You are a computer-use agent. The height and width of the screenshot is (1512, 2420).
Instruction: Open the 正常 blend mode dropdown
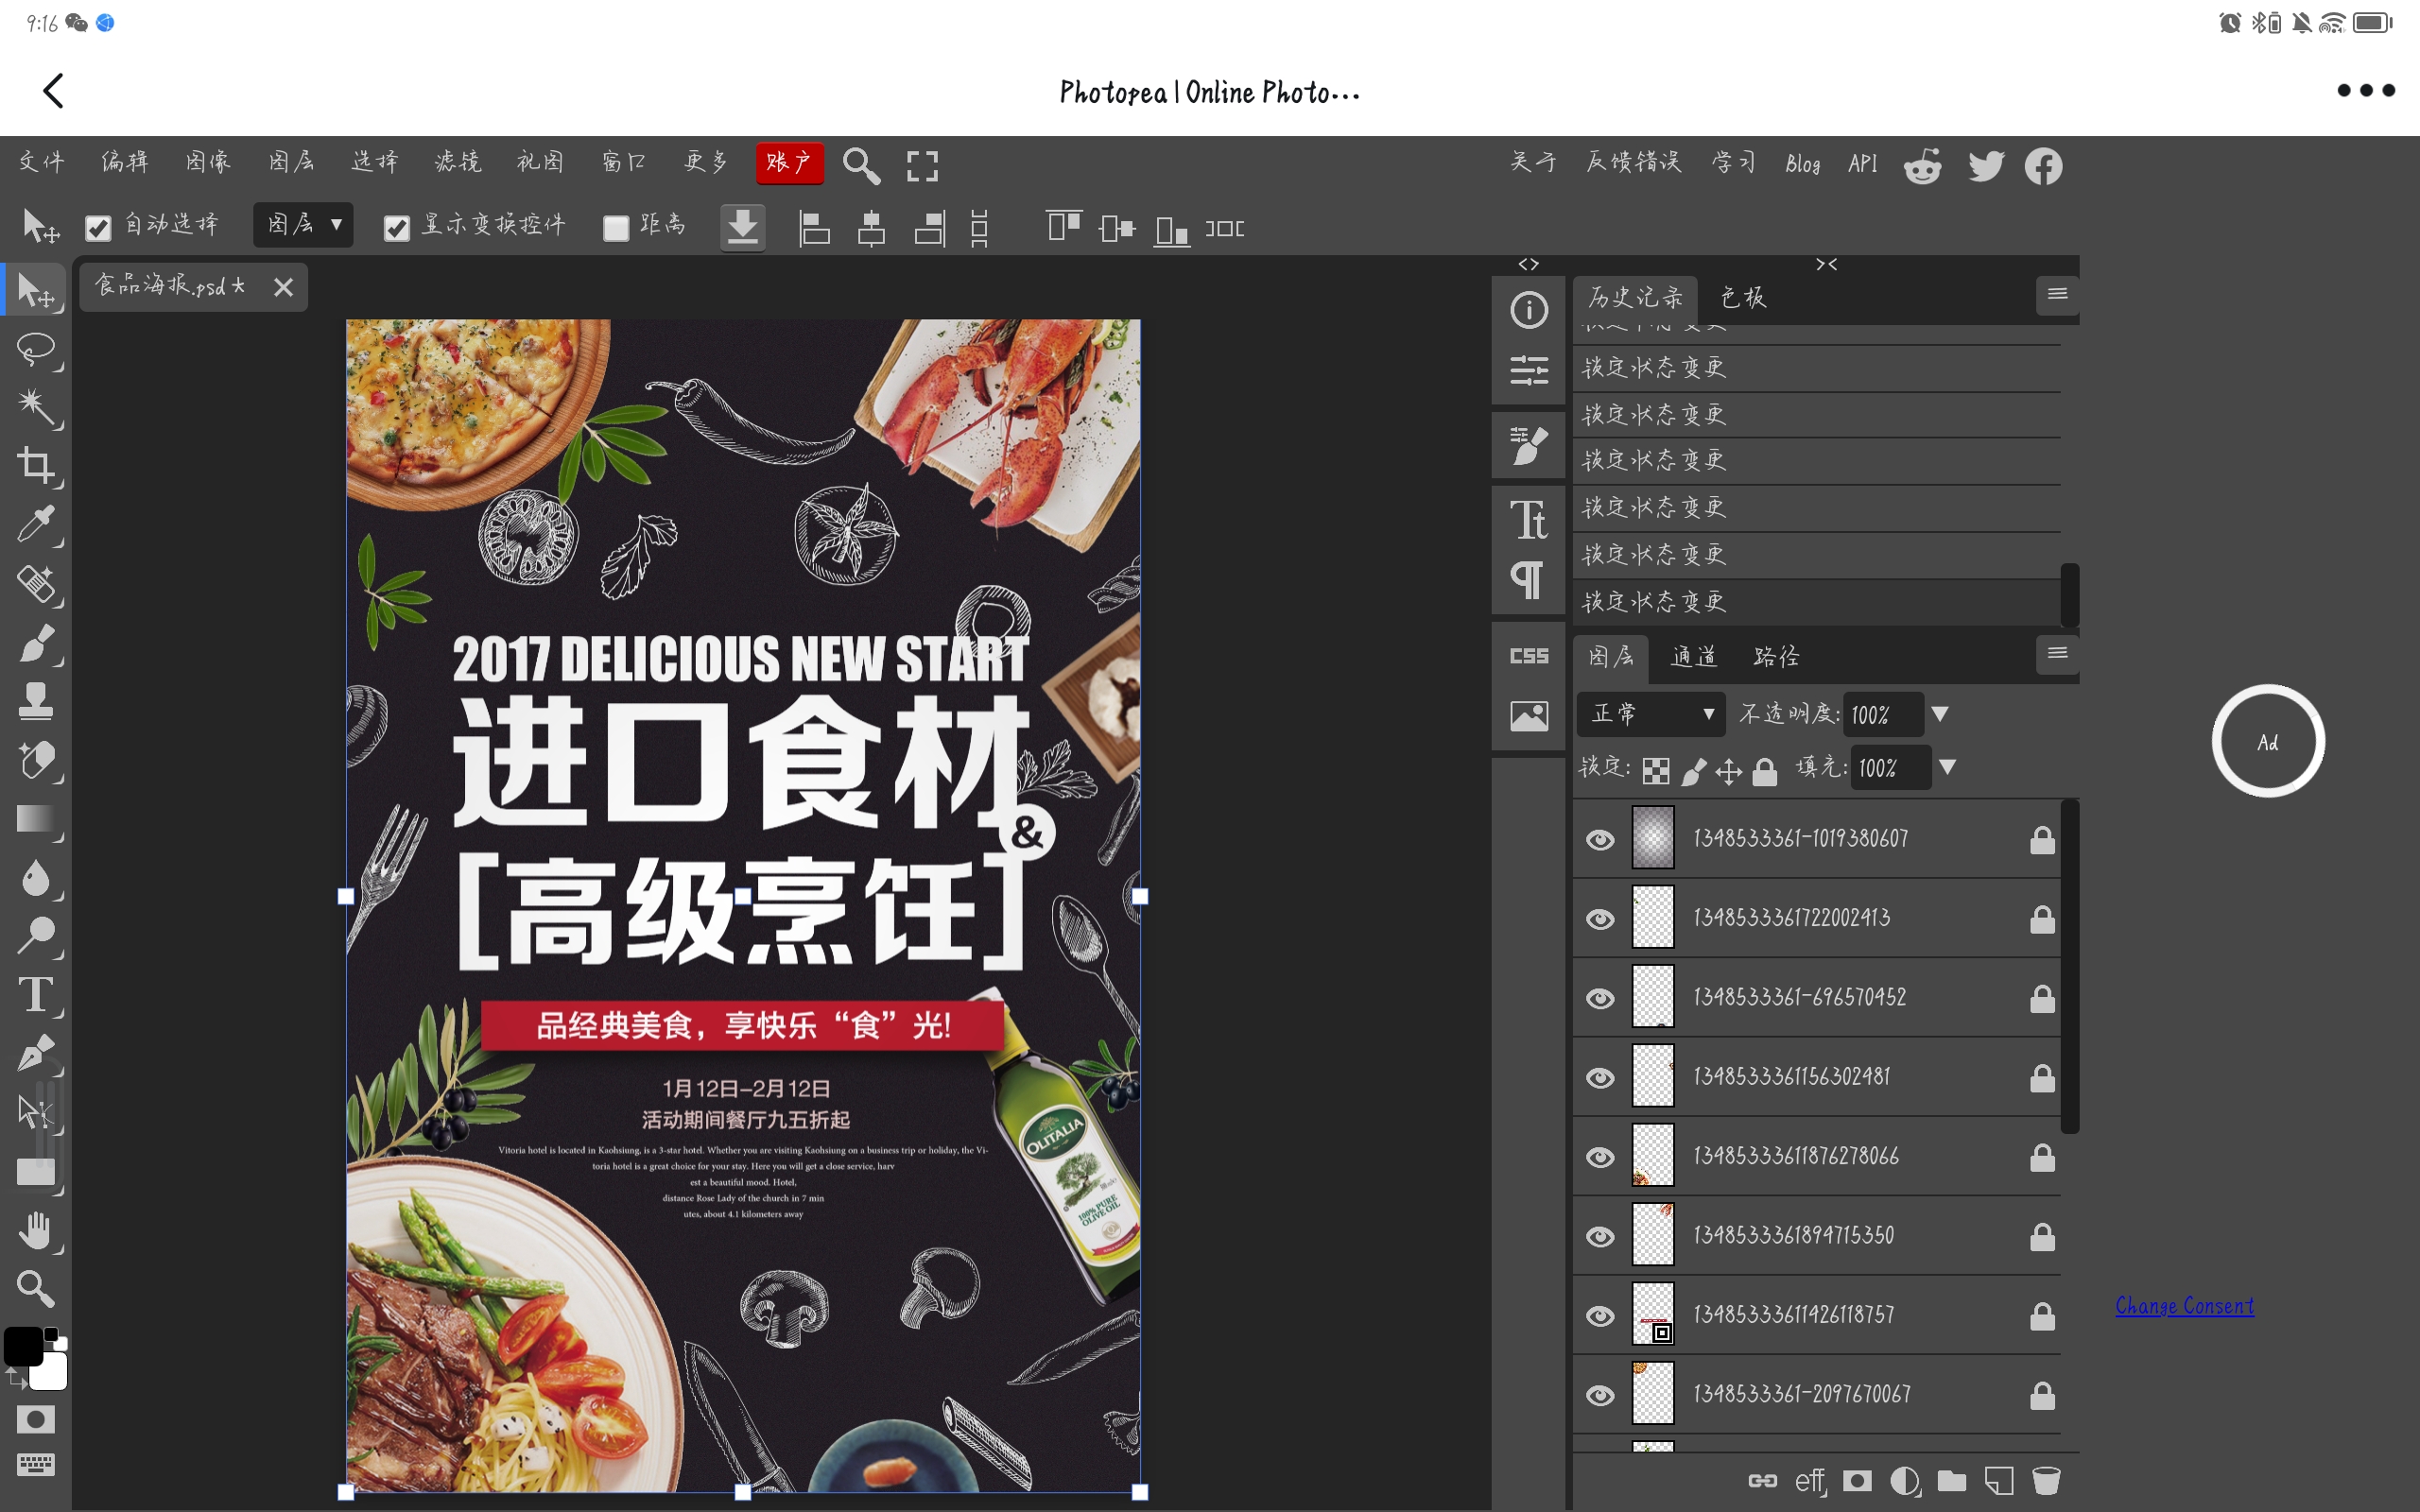pyautogui.click(x=1651, y=714)
